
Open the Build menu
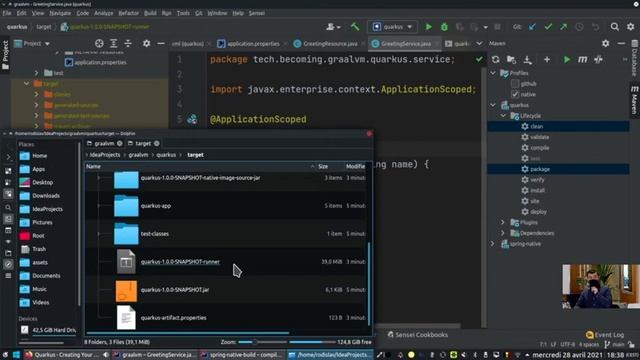coord(150,13)
